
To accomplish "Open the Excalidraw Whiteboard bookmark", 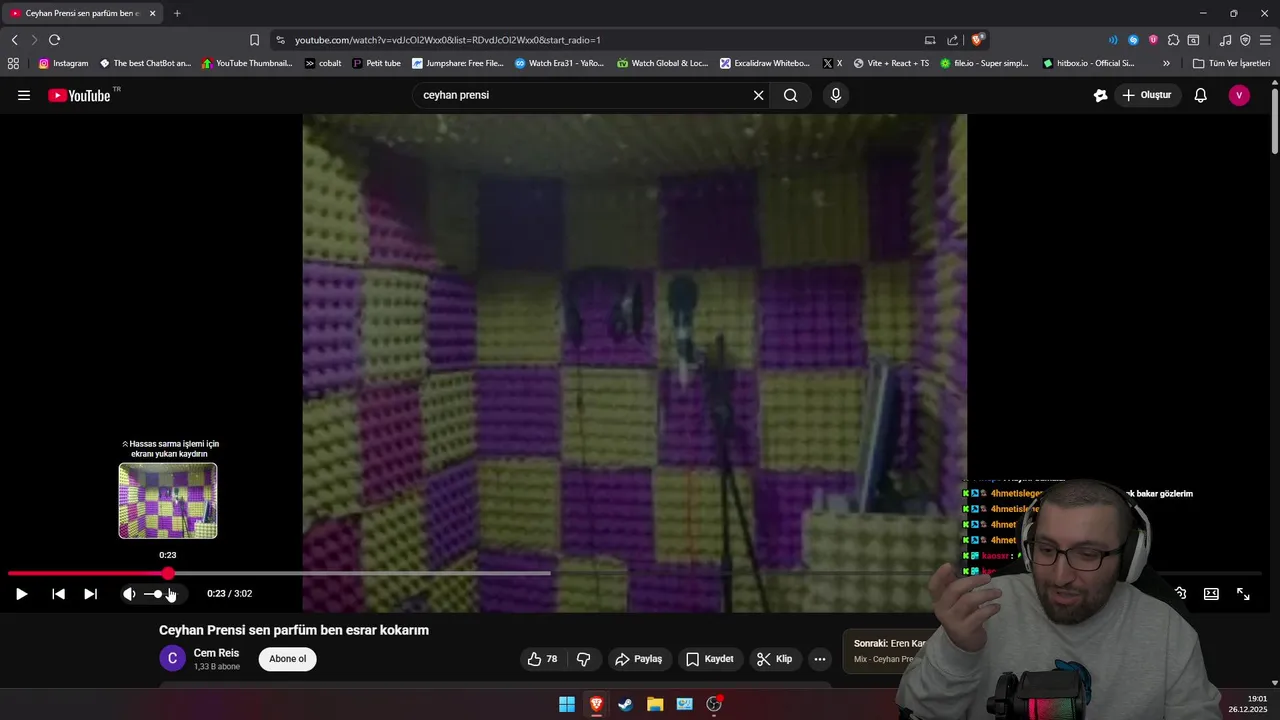I will [x=765, y=63].
